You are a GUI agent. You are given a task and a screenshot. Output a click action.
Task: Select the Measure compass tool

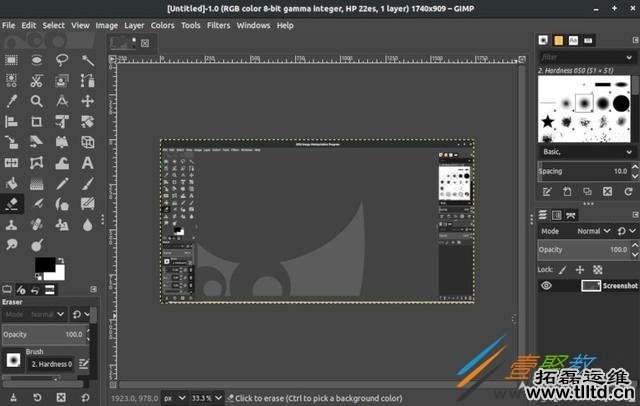tap(62, 101)
